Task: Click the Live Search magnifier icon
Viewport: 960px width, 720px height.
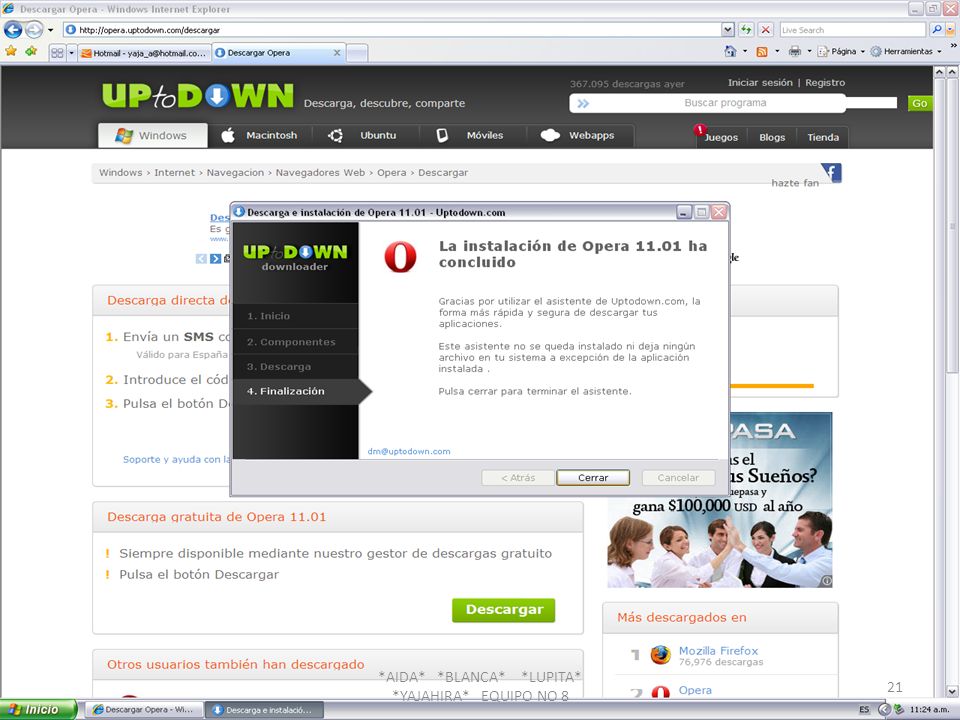Action: pyautogui.click(x=936, y=29)
